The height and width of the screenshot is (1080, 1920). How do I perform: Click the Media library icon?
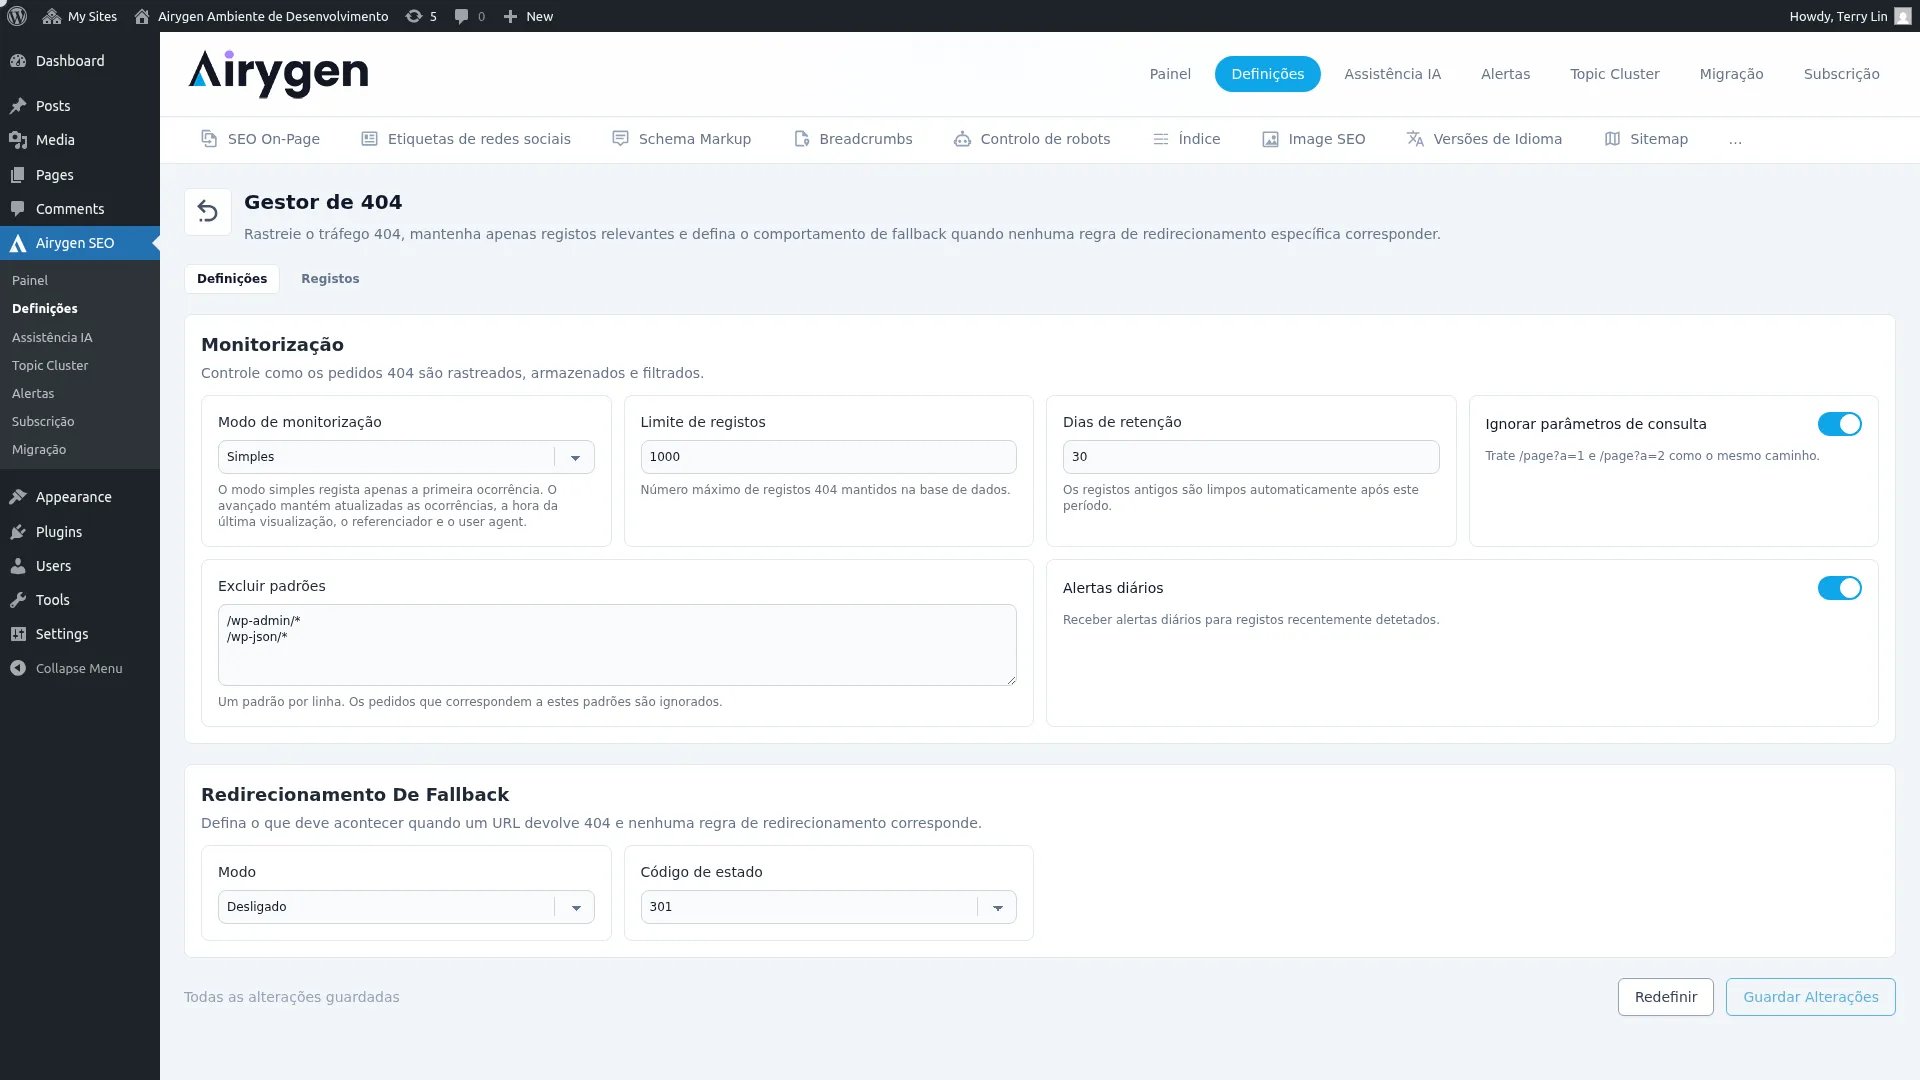pos(18,140)
